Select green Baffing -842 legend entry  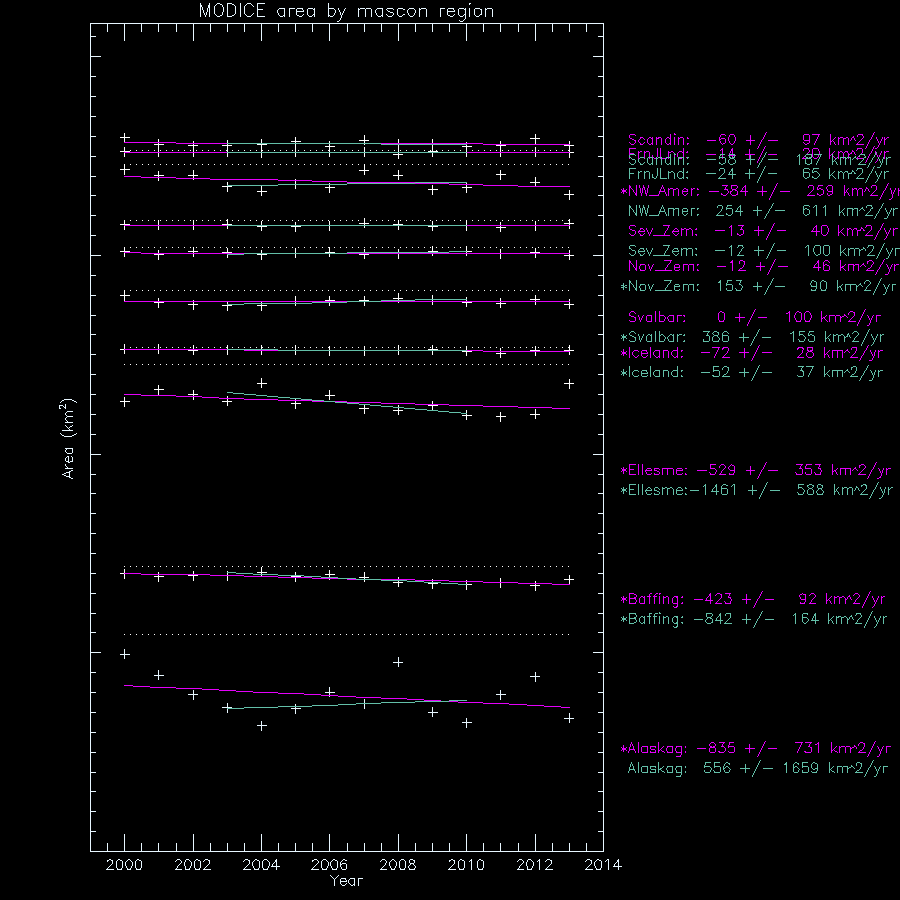753,620
